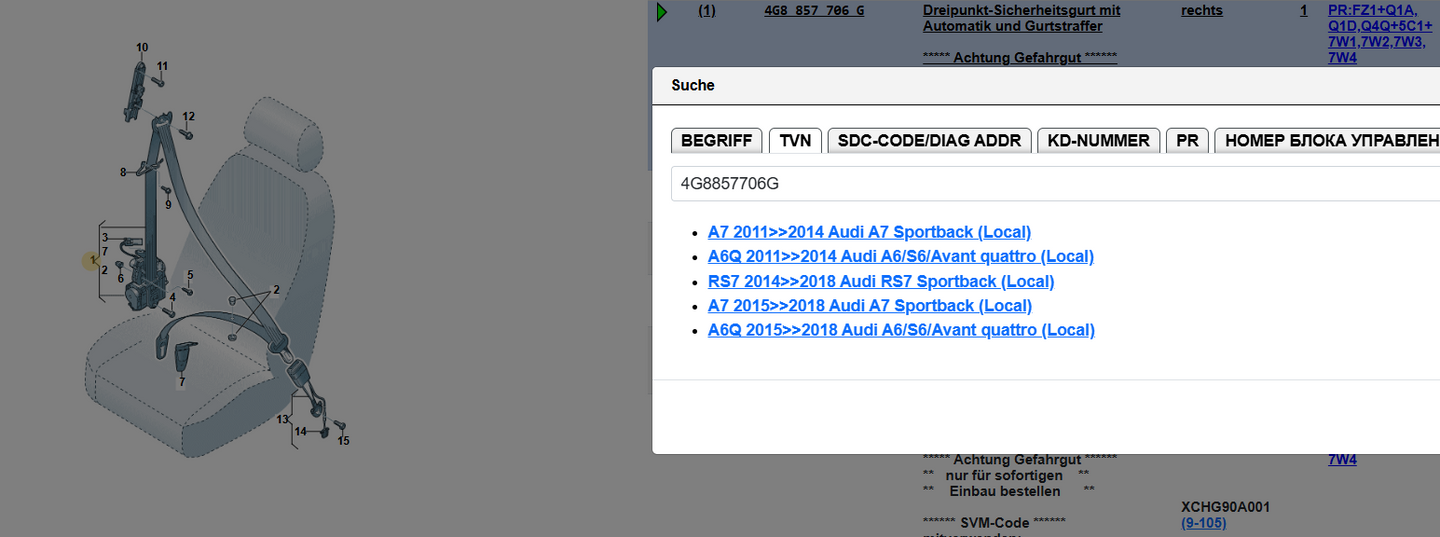
Task: Switch to the BEGRIFF search tab
Action: [716, 140]
